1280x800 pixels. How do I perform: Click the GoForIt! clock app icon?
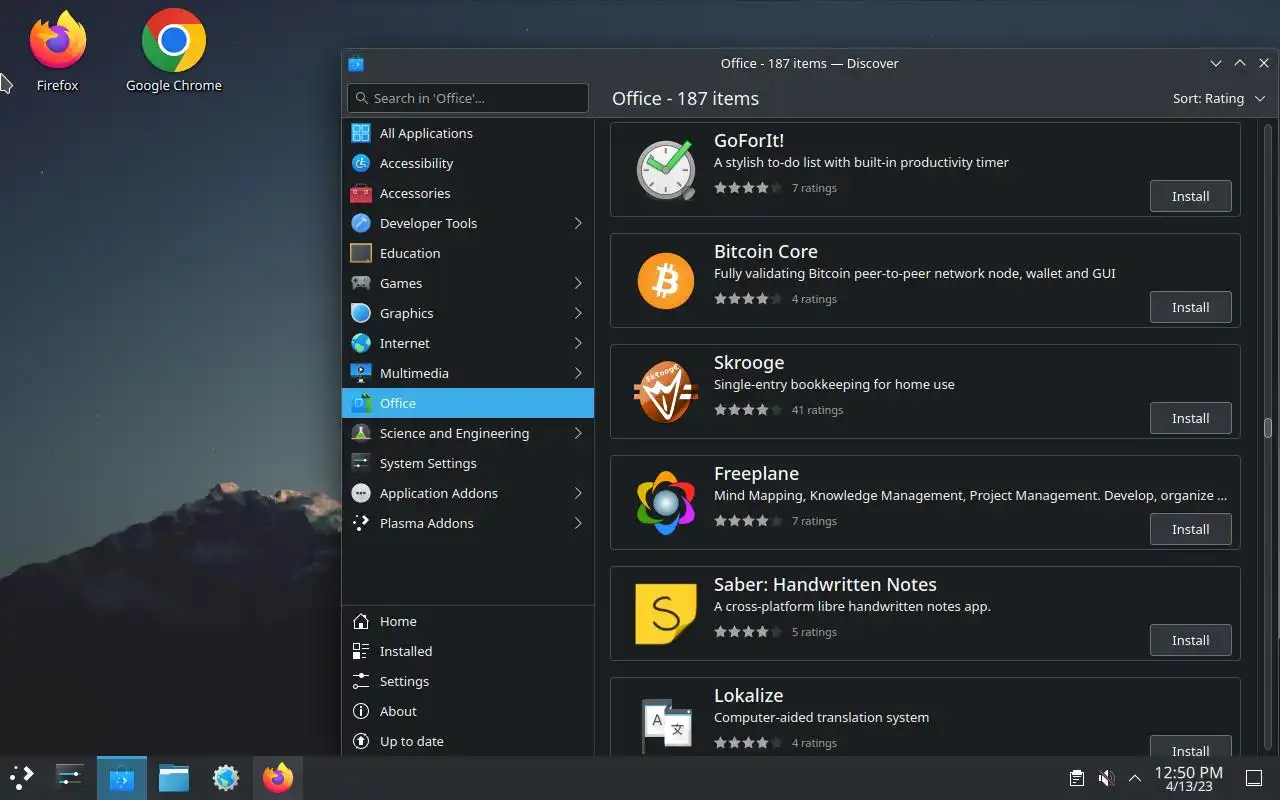(x=666, y=169)
